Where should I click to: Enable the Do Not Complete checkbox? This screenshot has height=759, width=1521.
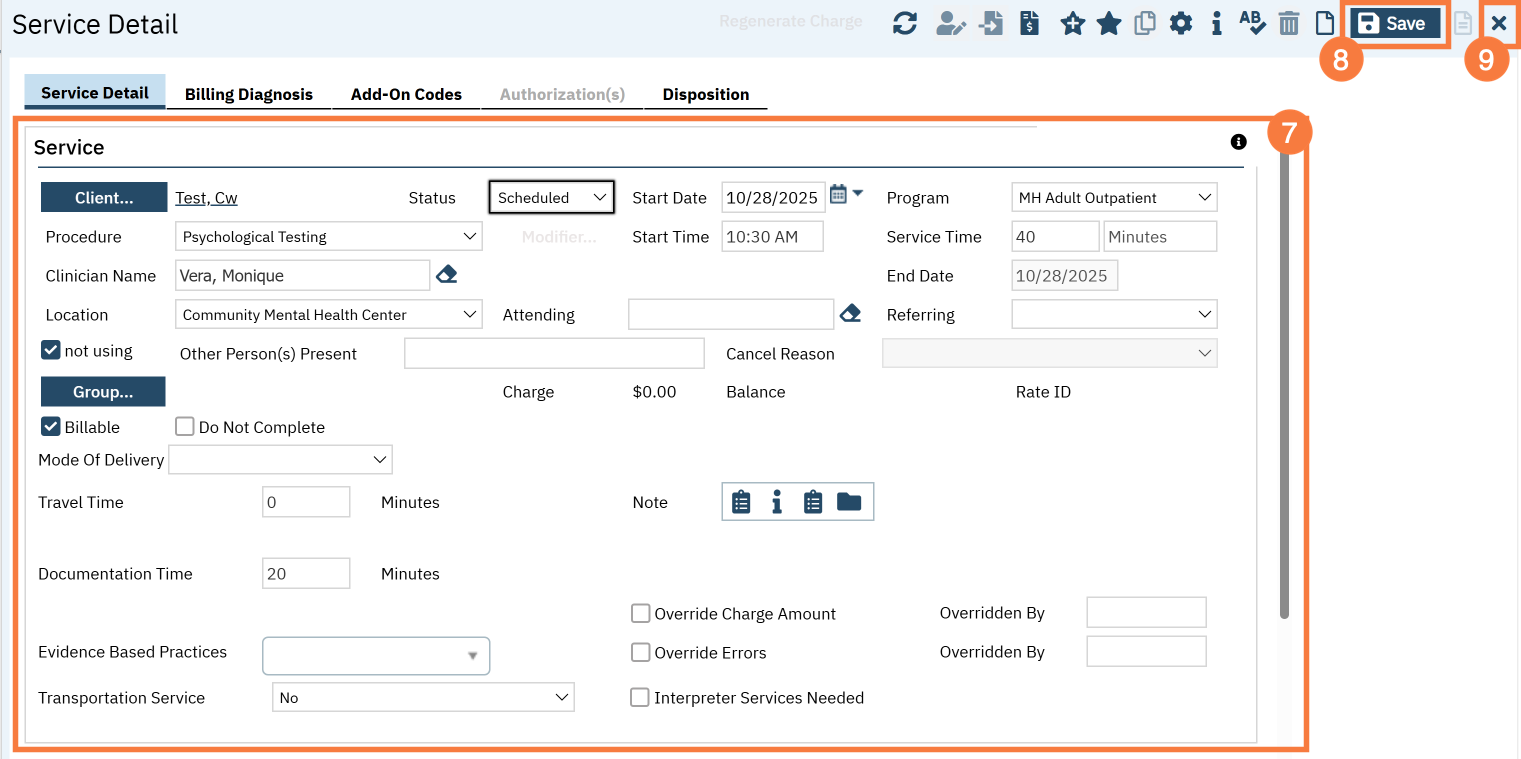pyautogui.click(x=185, y=427)
